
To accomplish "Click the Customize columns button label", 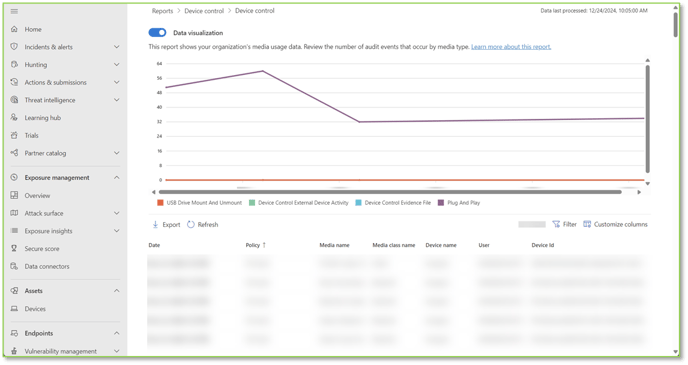I will (x=621, y=224).
